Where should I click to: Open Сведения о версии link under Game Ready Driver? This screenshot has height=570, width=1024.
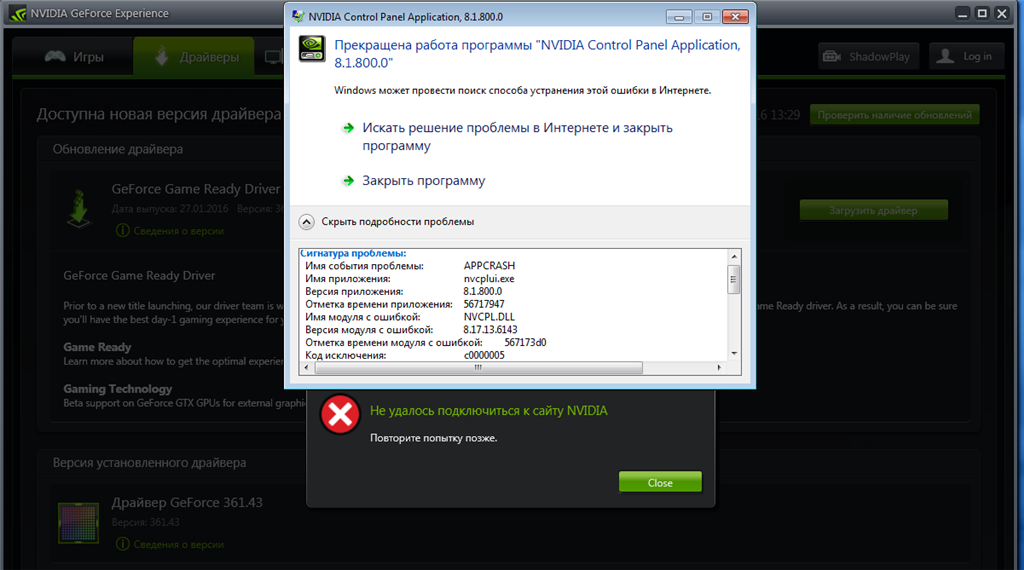(x=178, y=230)
